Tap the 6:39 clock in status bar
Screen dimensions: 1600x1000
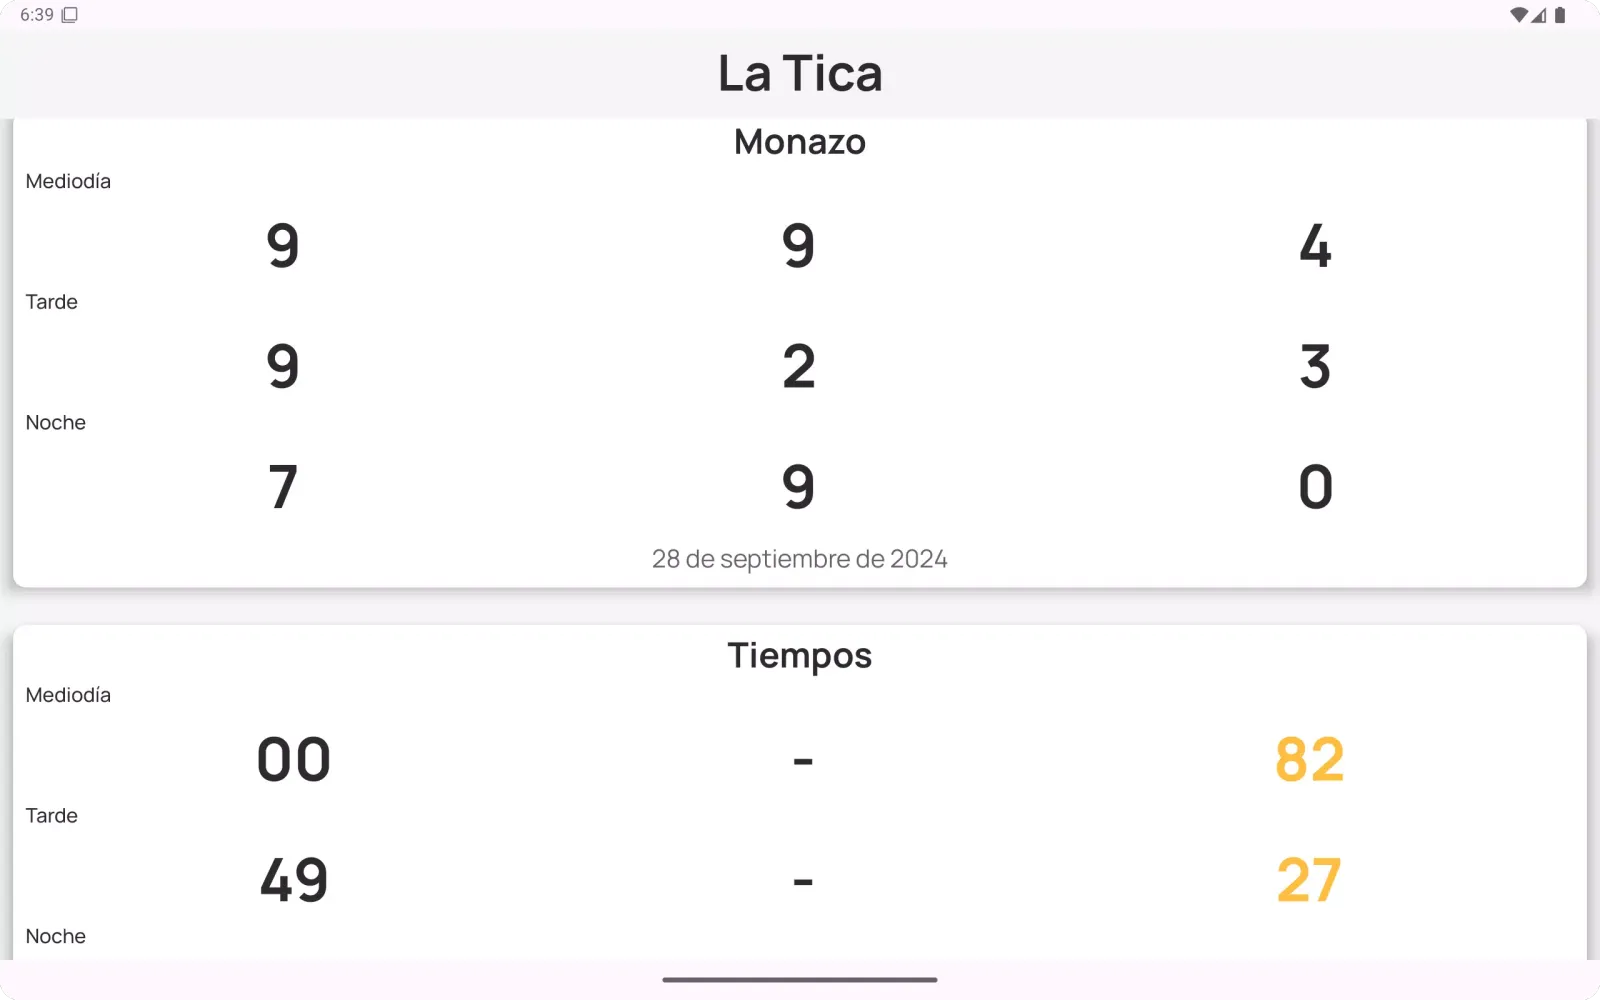coord(37,15)
